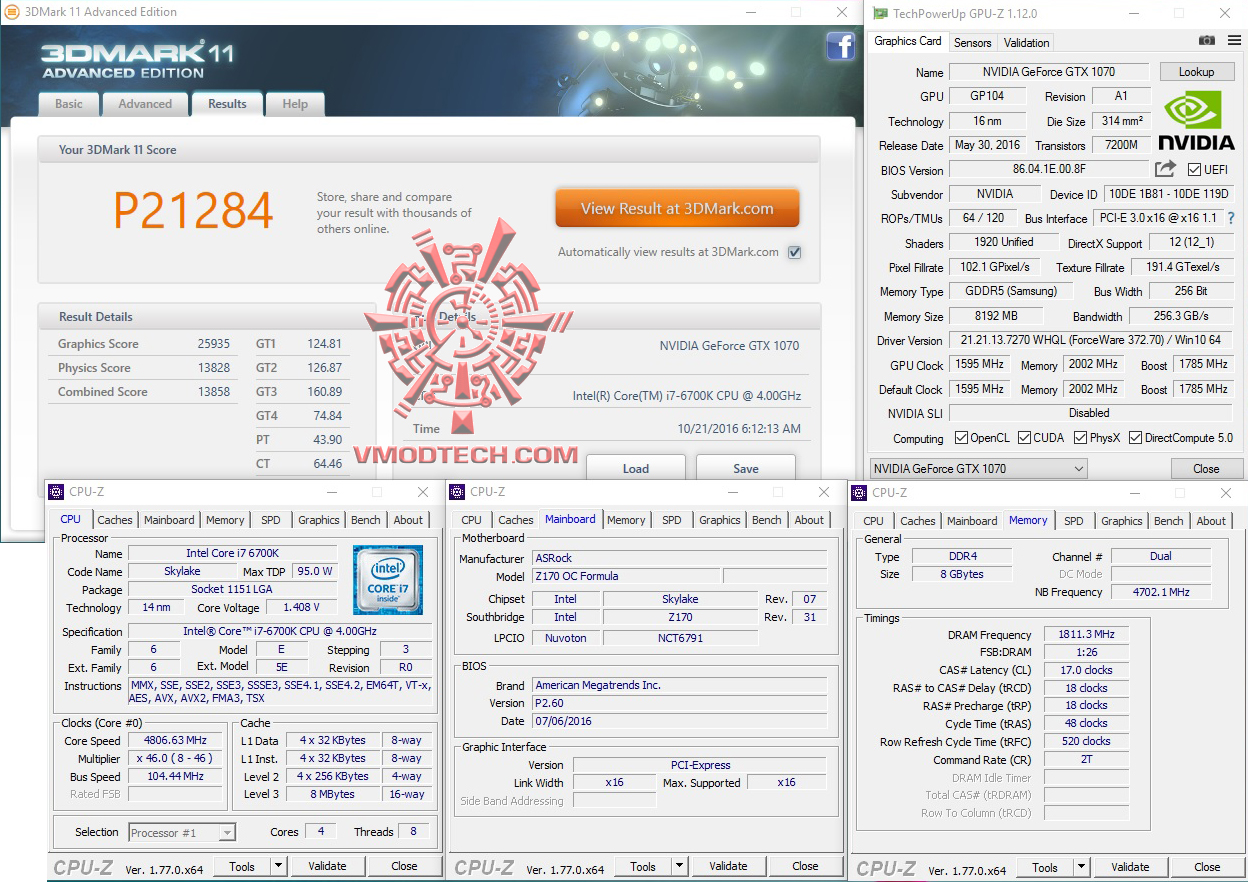Toggle the UEFI checkbox in GPU-Z
The image size is (1248, 882).
click(x=1194, y=170)
